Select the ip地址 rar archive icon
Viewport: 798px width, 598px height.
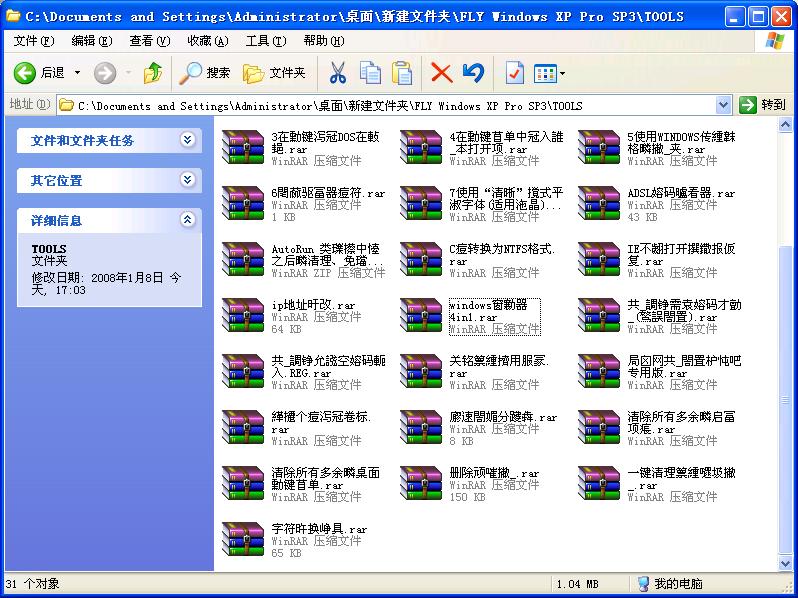click(x=243, y=315)
